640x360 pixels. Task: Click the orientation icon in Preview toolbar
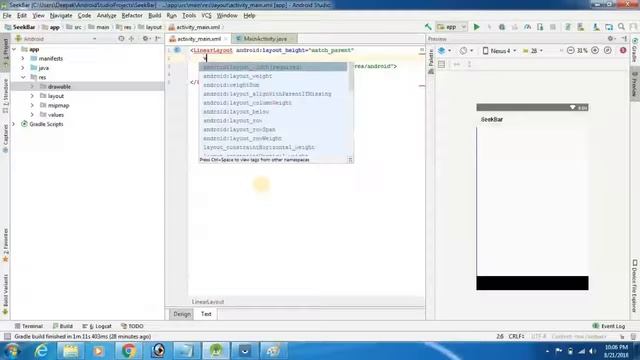(x=465, y=51)
